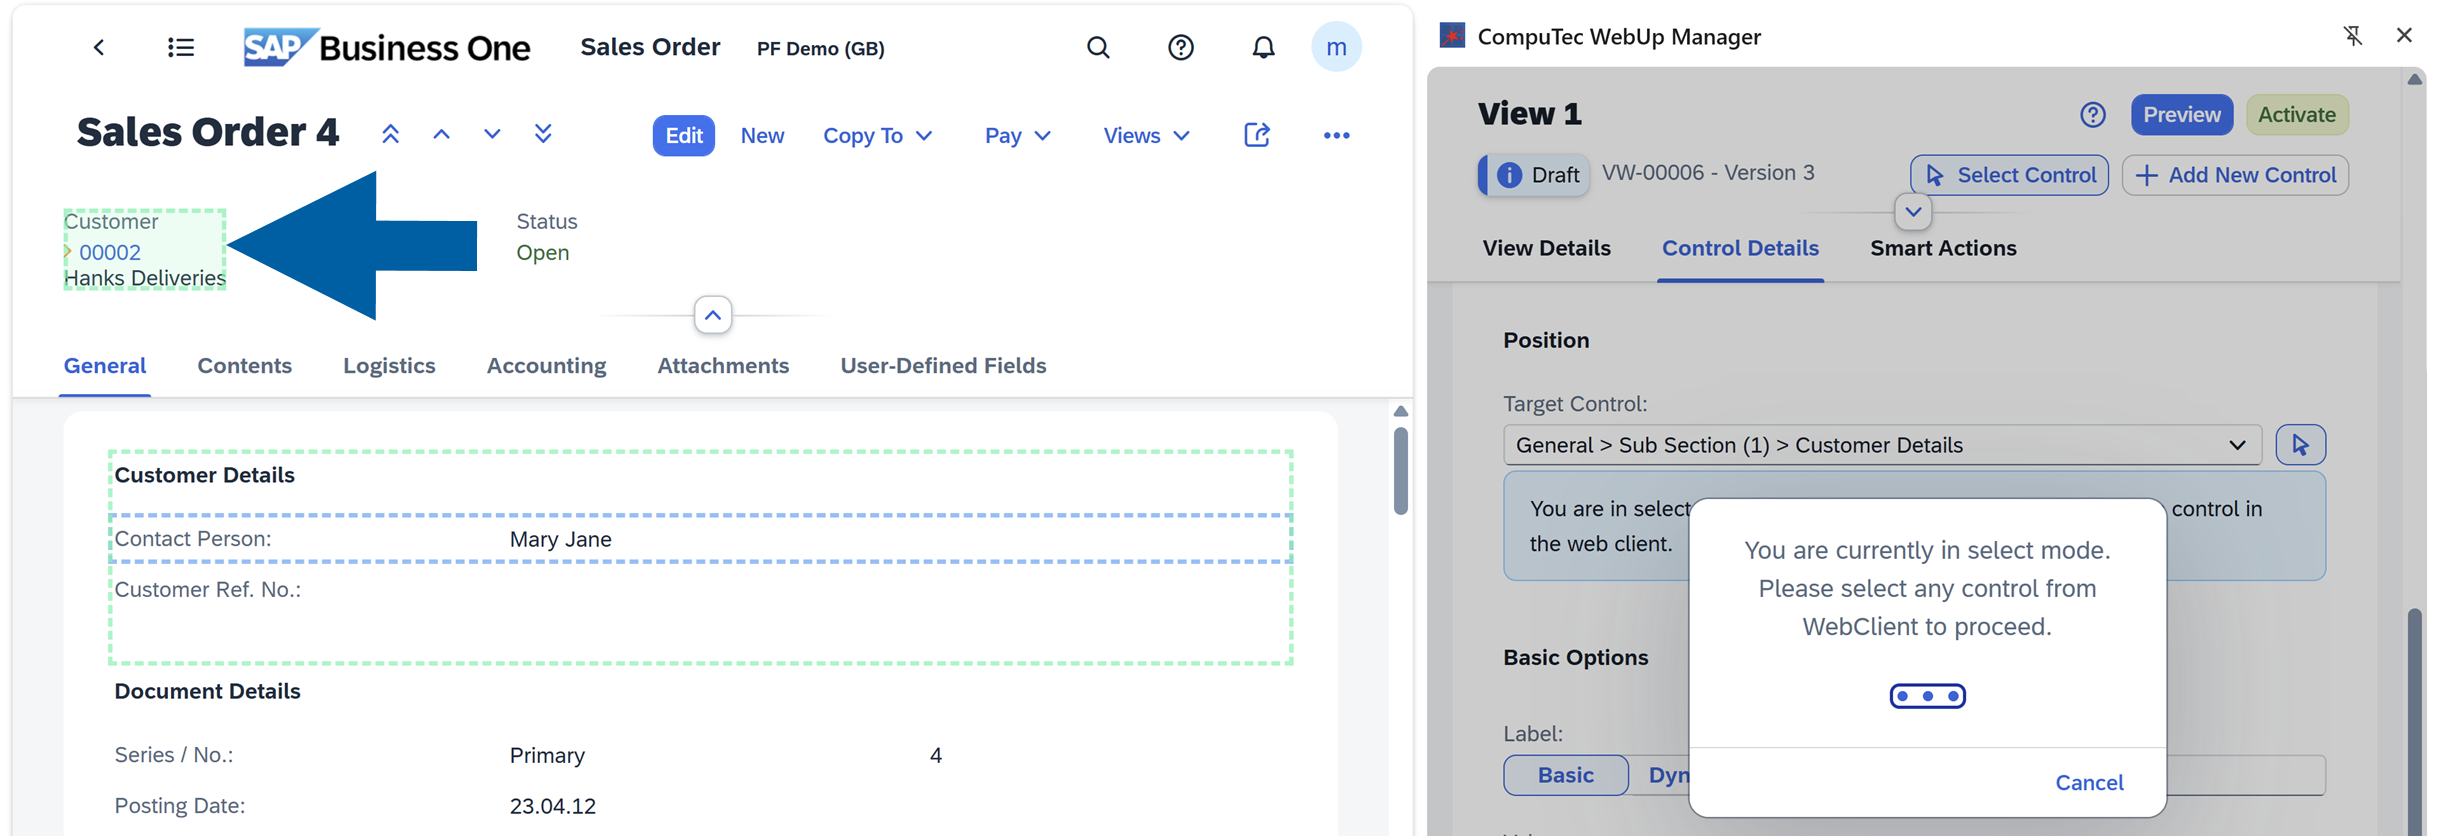Click the Activate button
Image resolution: width=2441 pixels, height=836 pixels.
pos(2297,115)
